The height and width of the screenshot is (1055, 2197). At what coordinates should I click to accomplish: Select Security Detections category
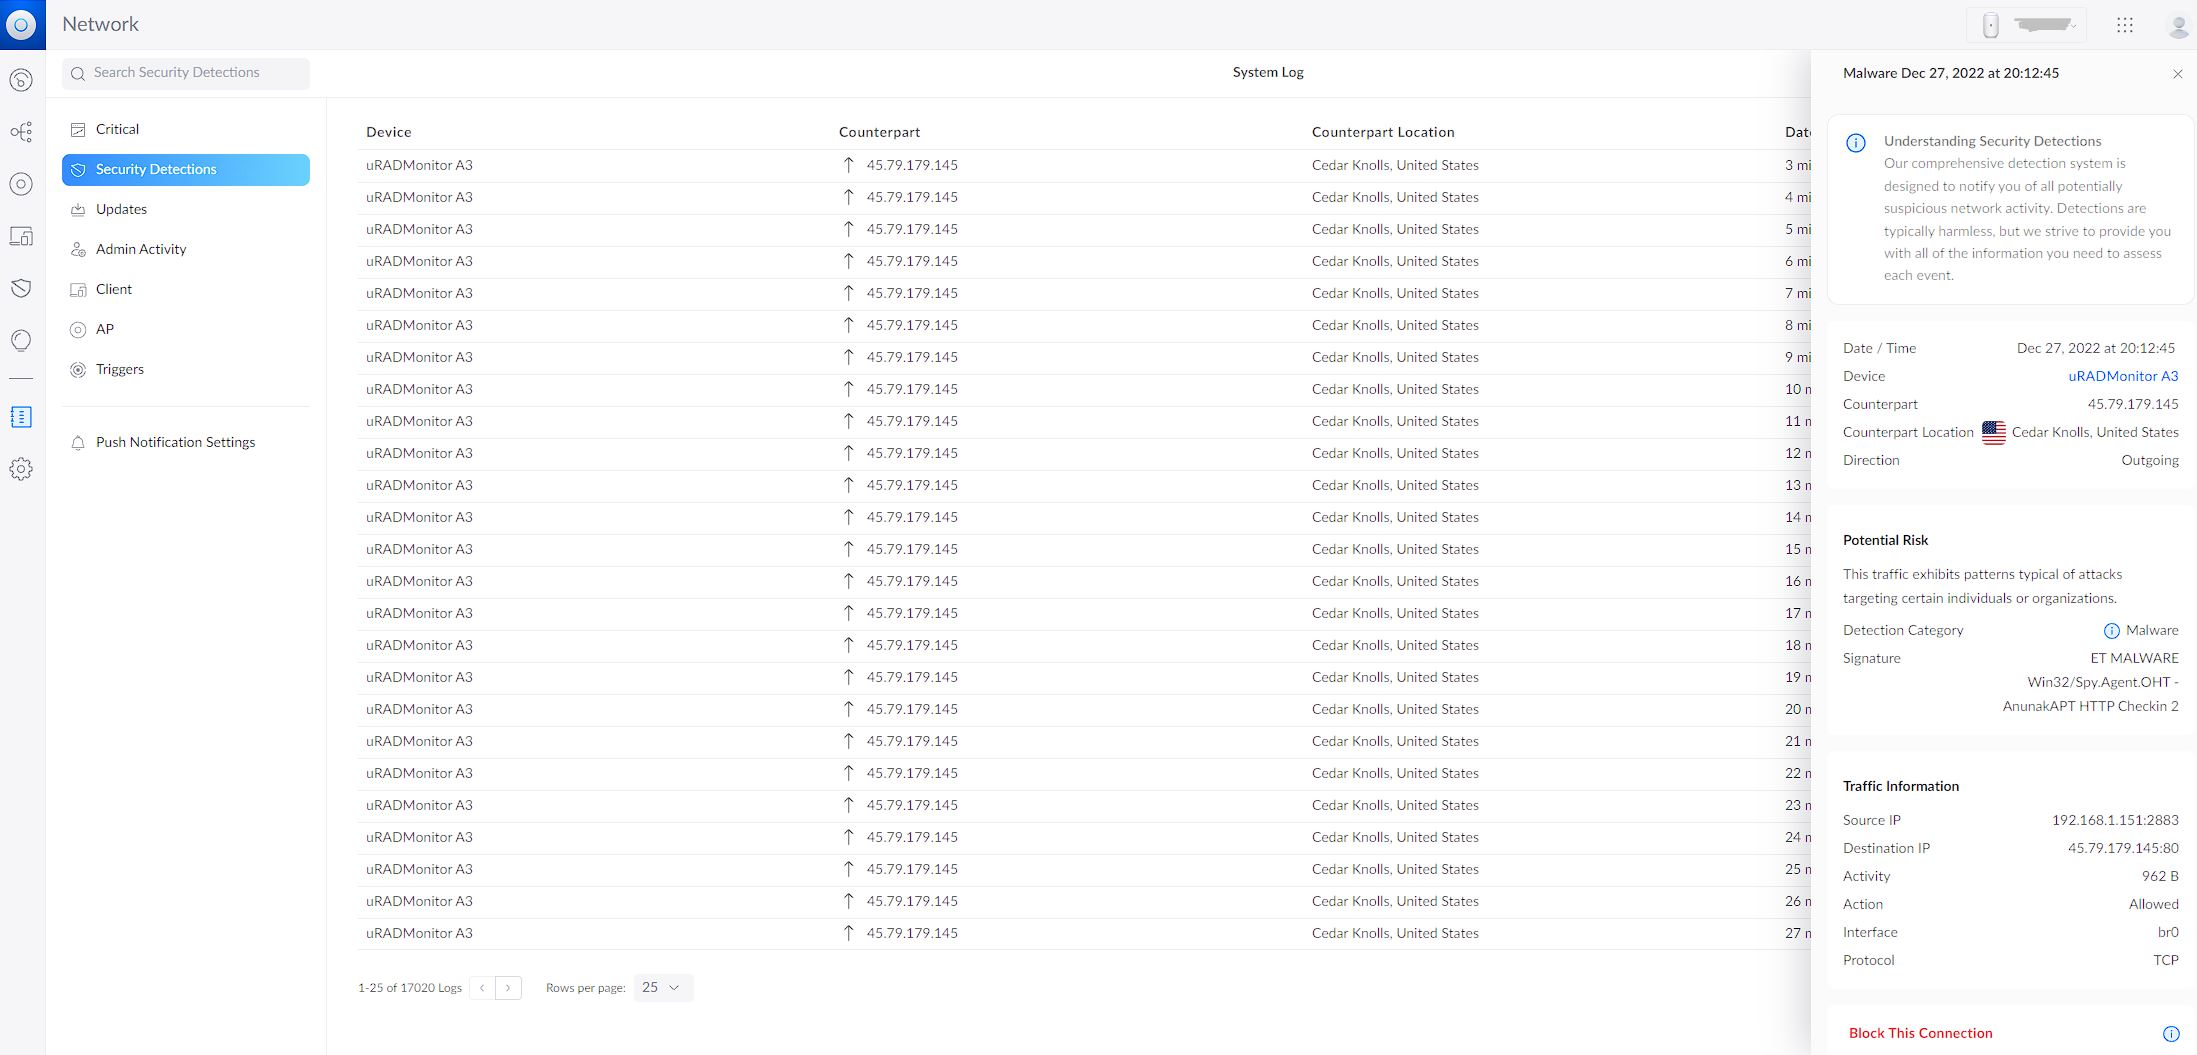pyautogui.click(x=186, y=170)
